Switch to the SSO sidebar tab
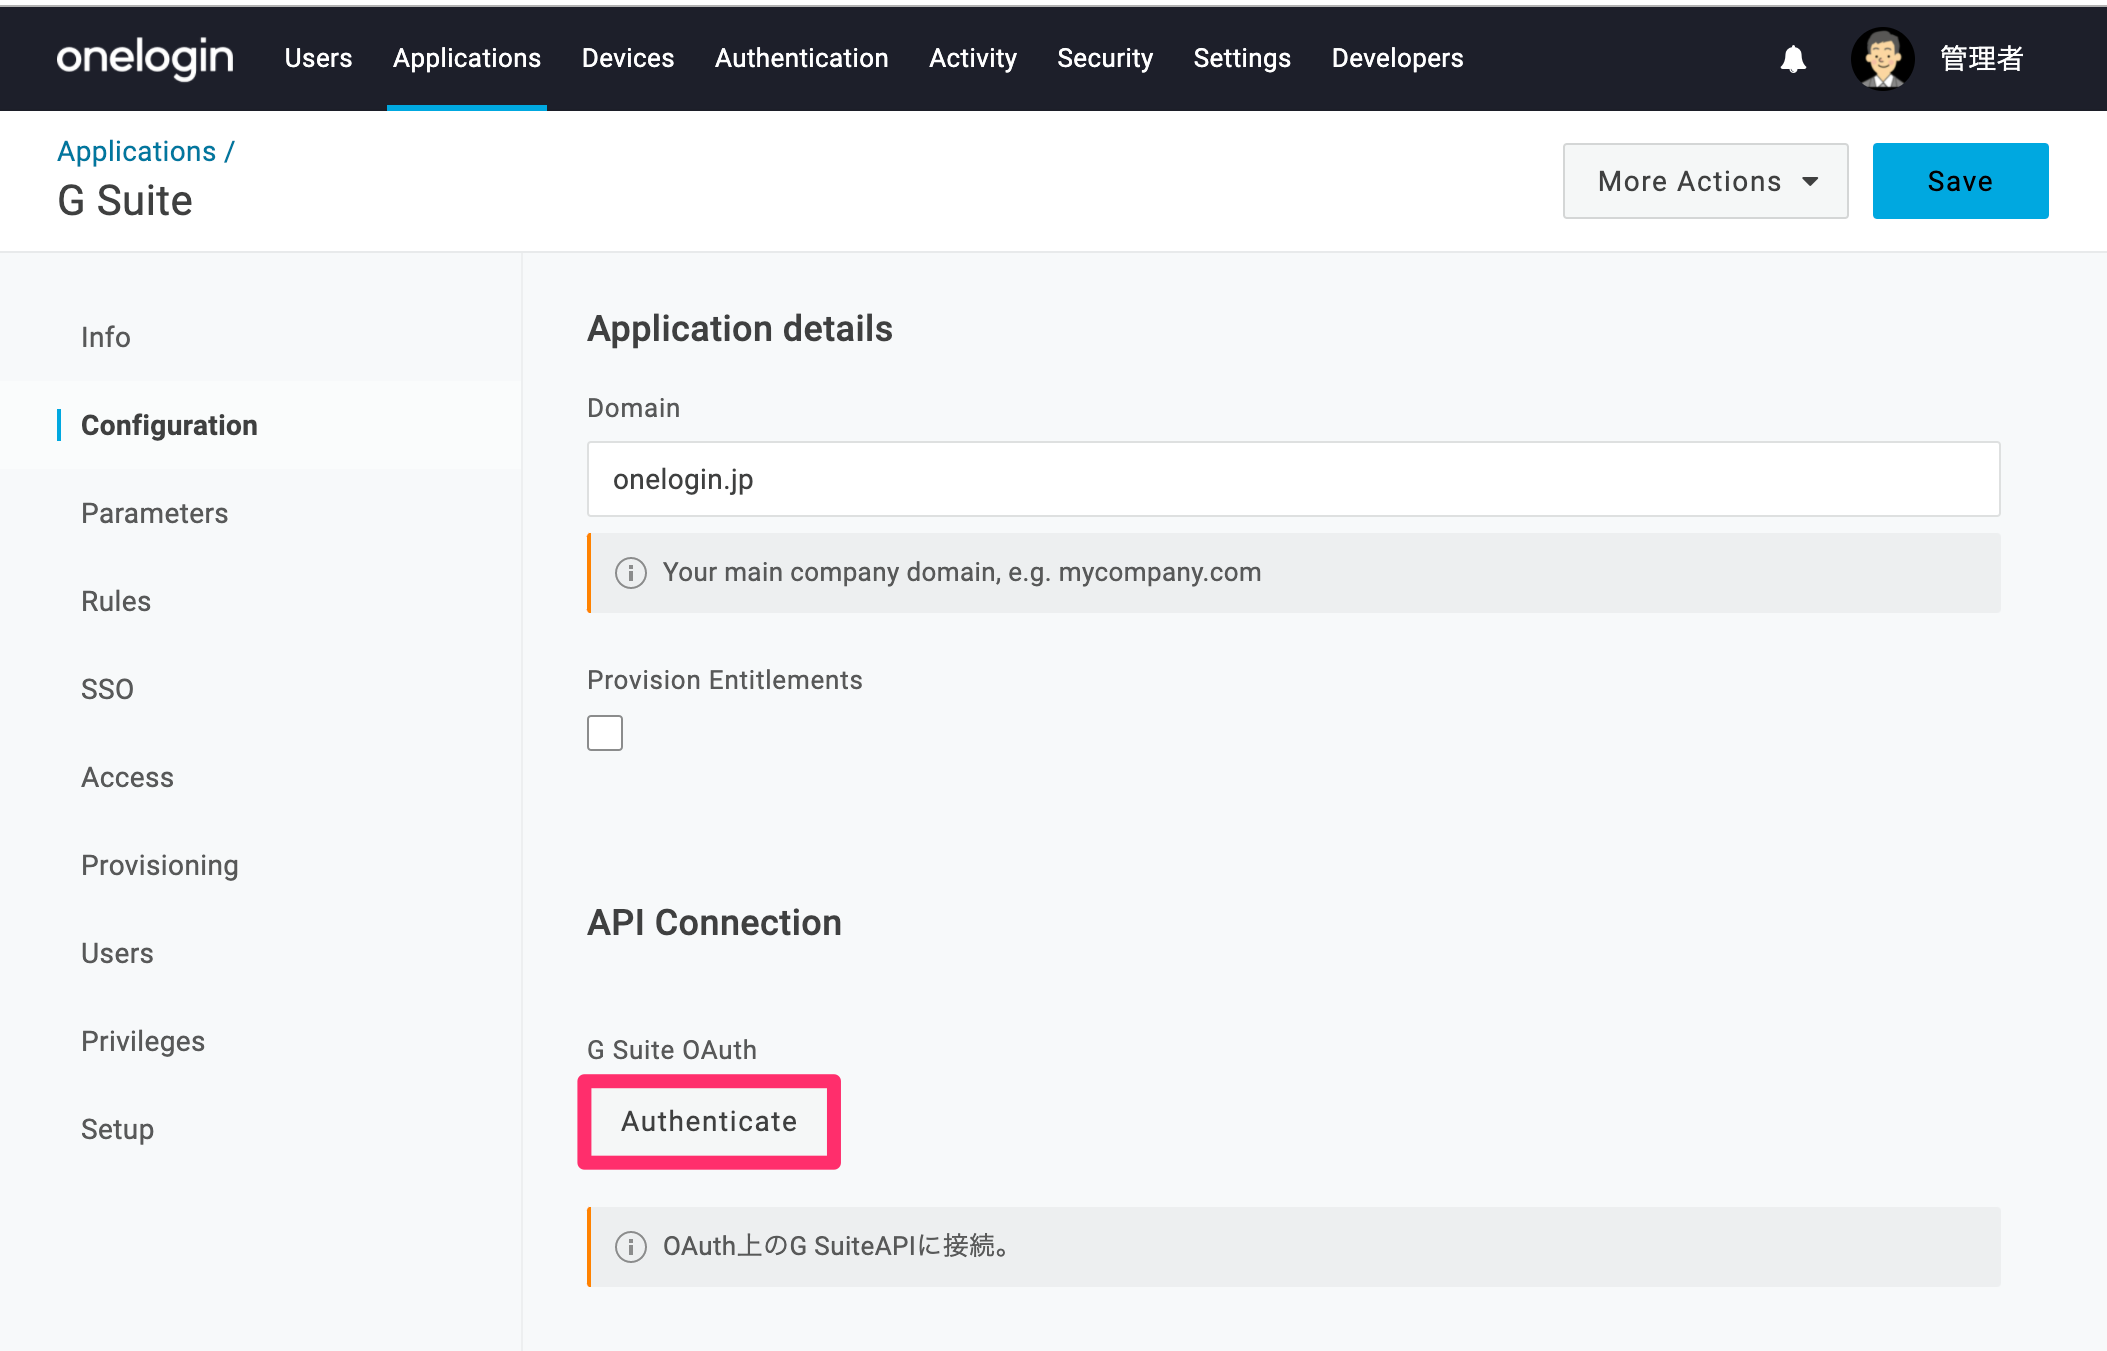 pos(107,689)
